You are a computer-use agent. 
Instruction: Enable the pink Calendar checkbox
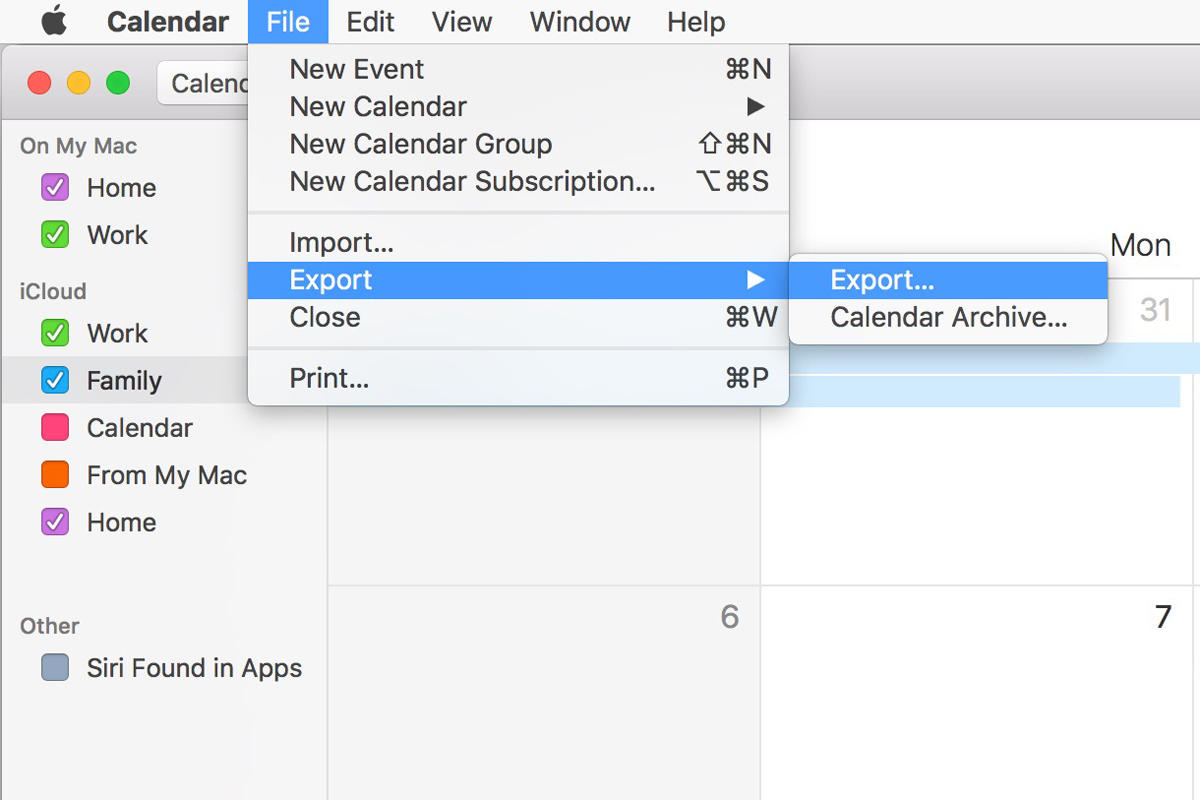pyautogui.click(x=55, y=428)
